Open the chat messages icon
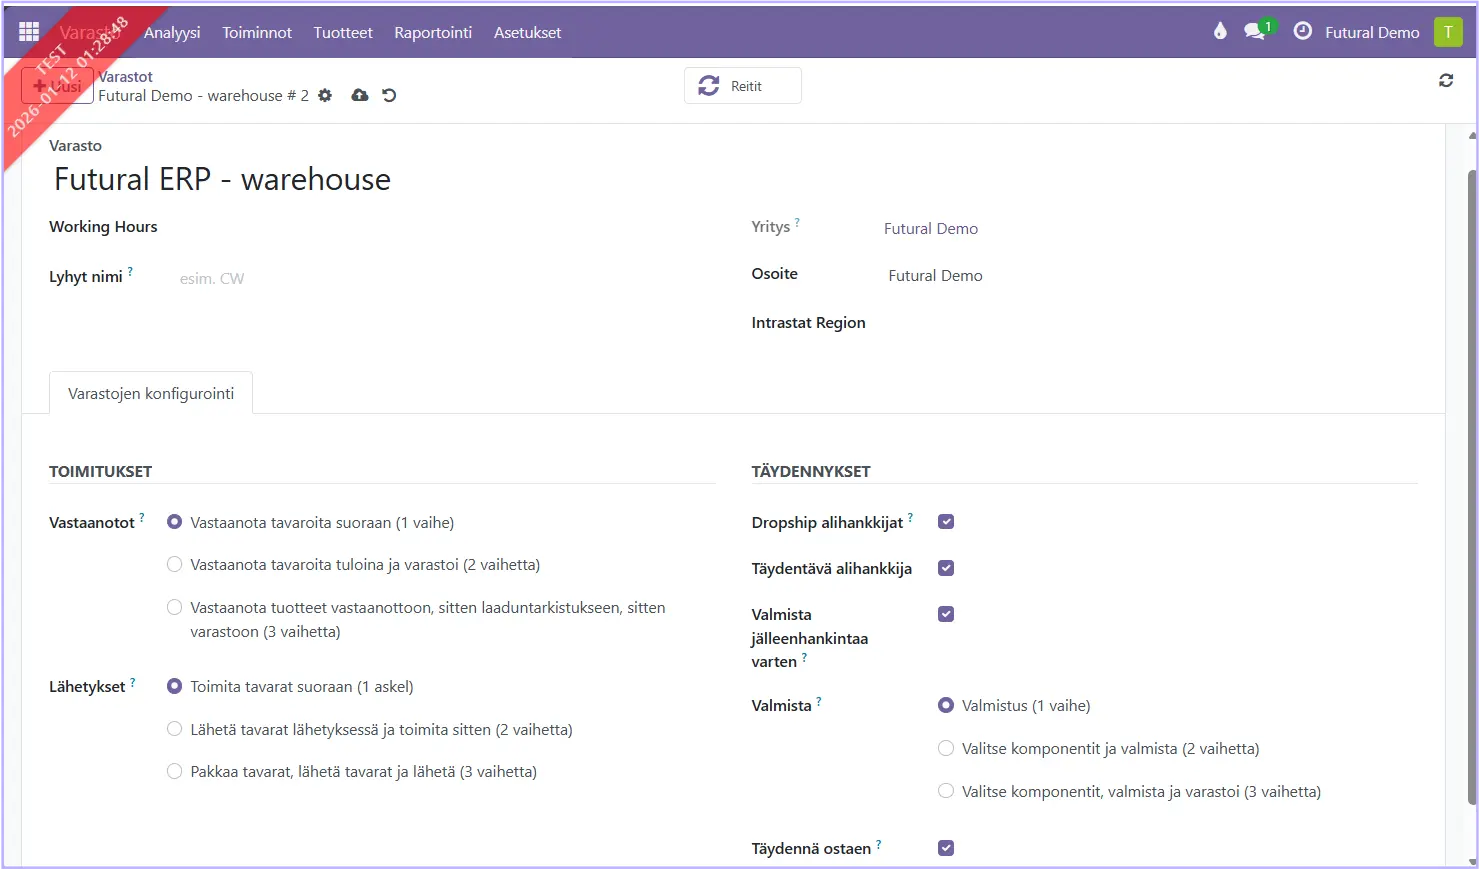This screenshot has height=870, width=1479. pos(1254,32)
